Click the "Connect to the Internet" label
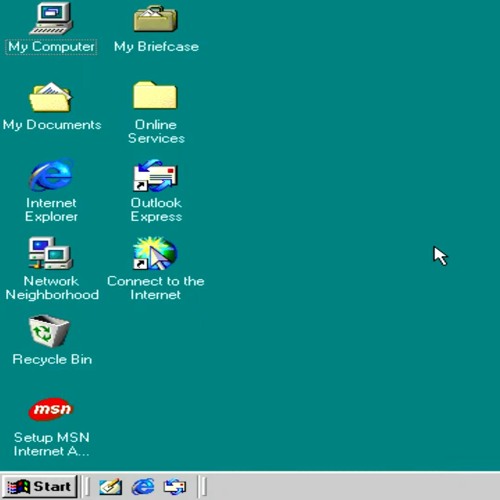This screenshot has height=500, width=500. pyautogui.click(x=156, y=288)
